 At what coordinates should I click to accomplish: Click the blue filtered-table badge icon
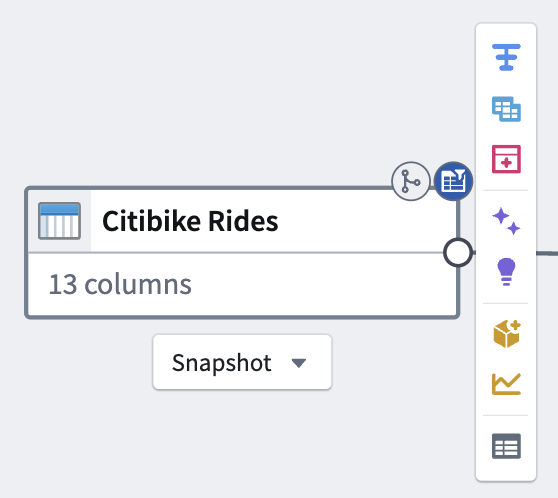[453, 181]
